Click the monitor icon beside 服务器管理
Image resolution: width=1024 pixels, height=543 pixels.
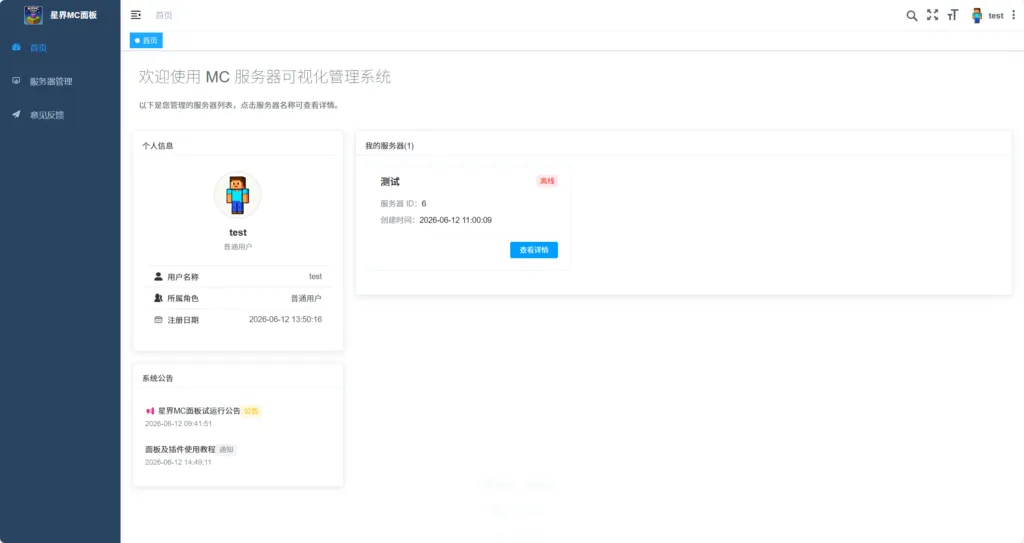pyautogui.click(x=16, y=81)
